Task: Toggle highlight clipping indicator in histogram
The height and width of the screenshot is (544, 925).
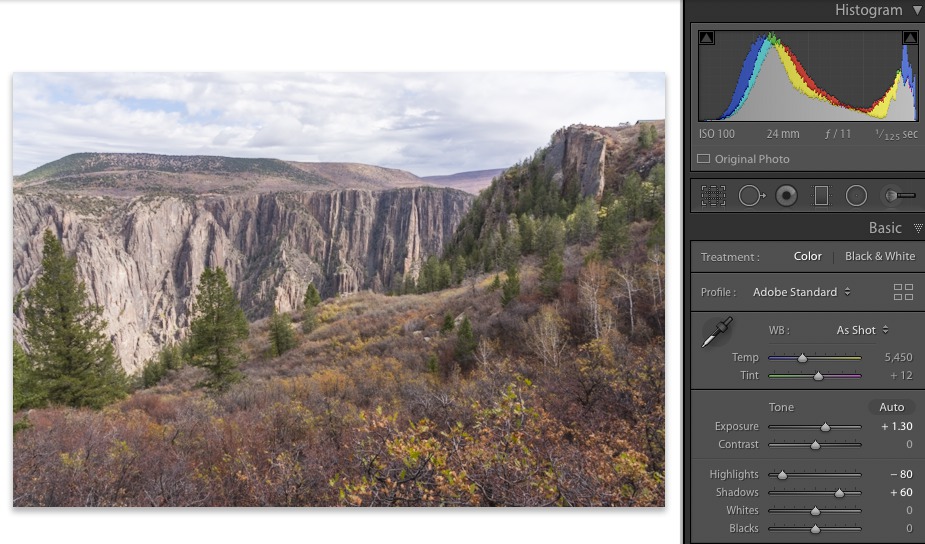Action: [910, 38]
